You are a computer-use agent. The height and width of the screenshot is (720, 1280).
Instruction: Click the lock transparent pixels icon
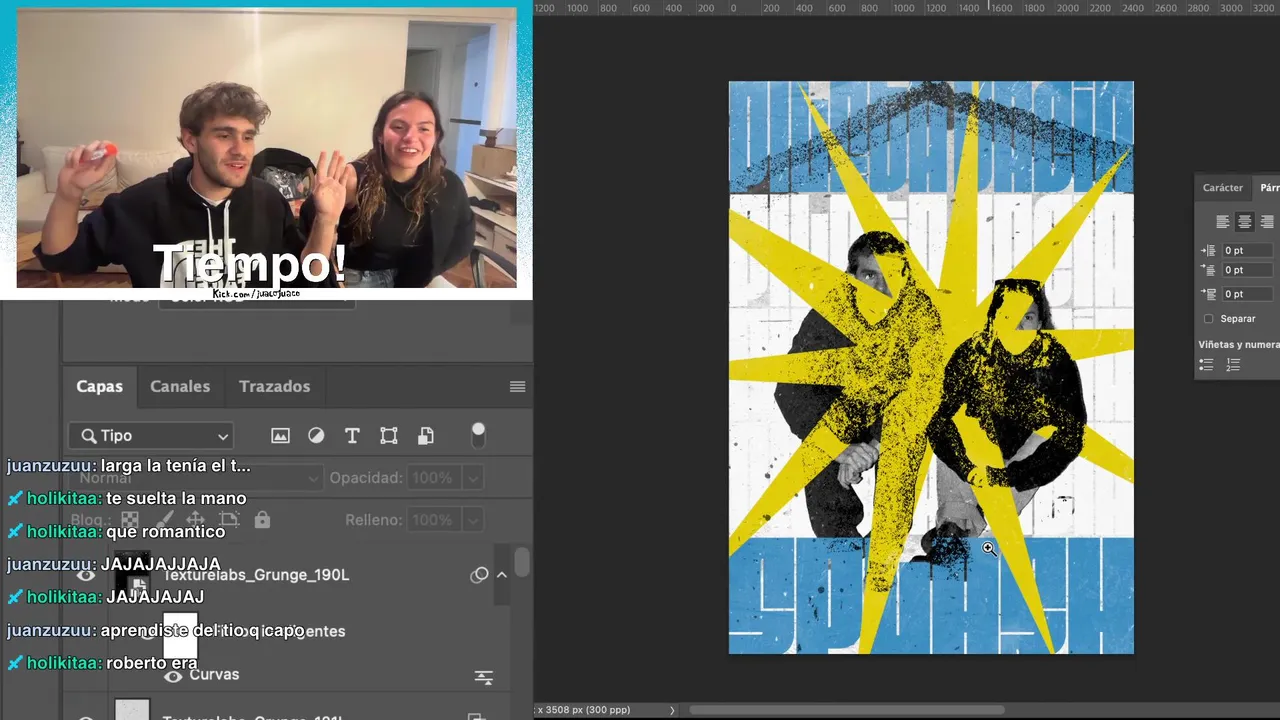130,520
